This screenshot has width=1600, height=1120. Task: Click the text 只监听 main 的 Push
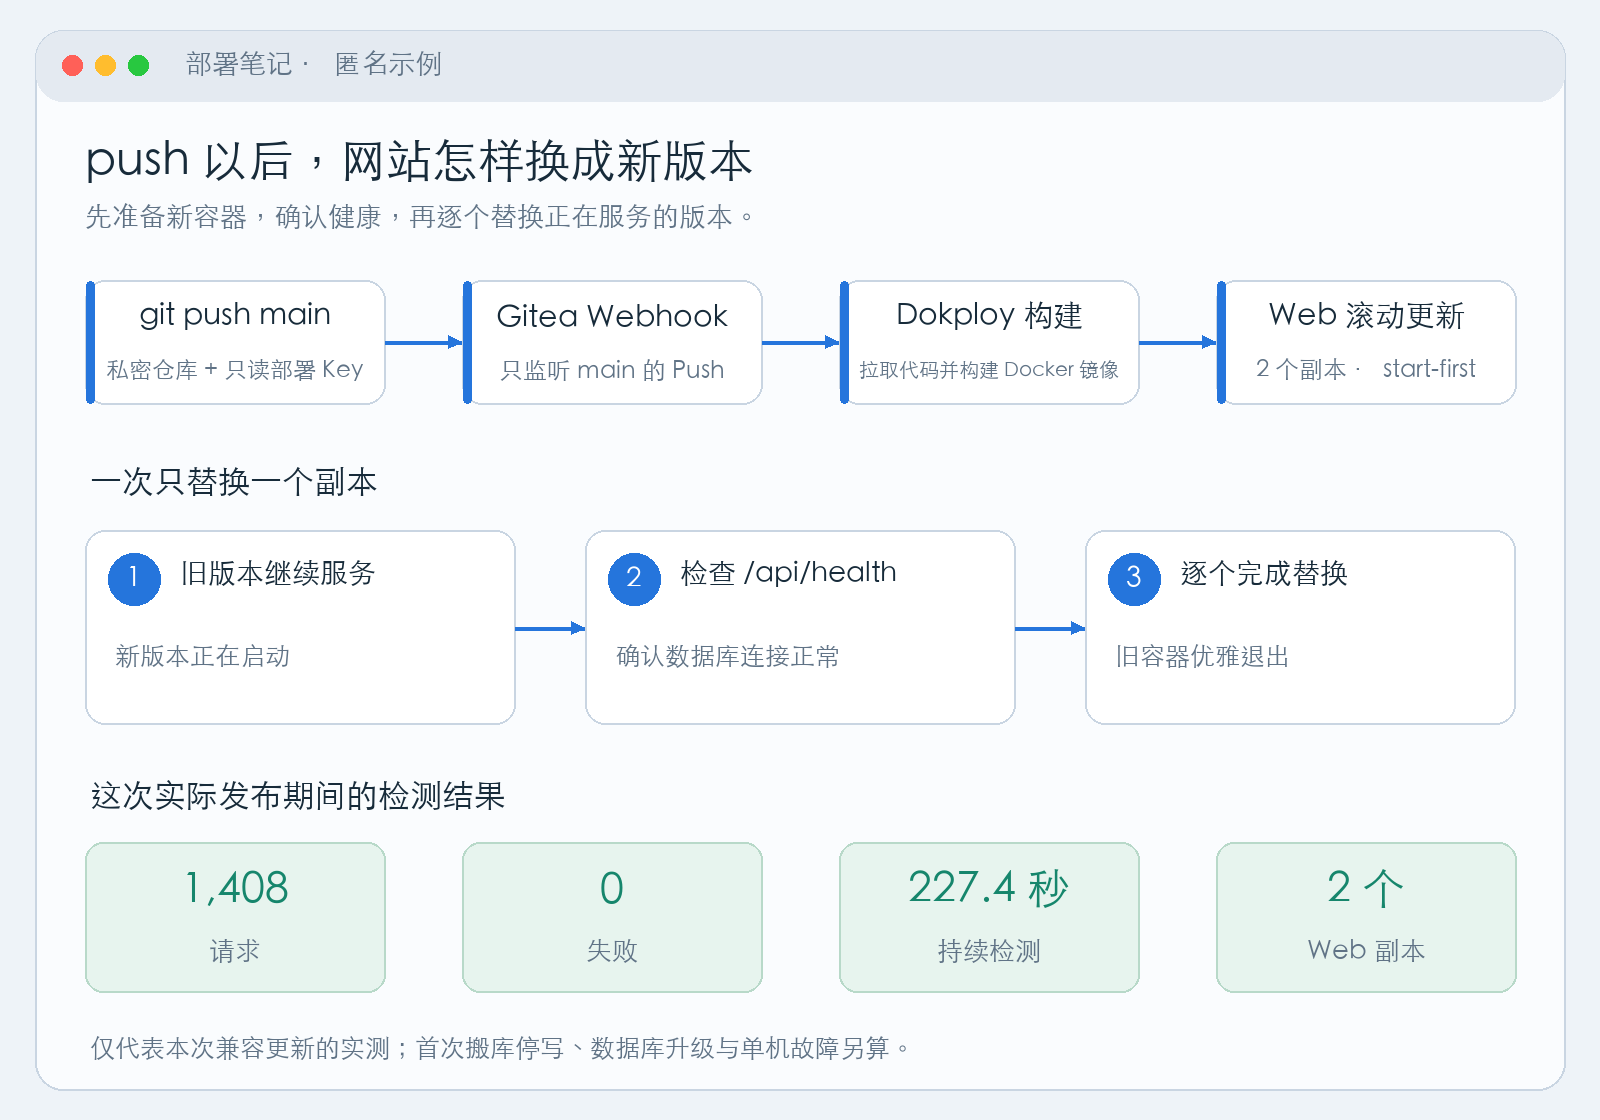tap(612, 370)
